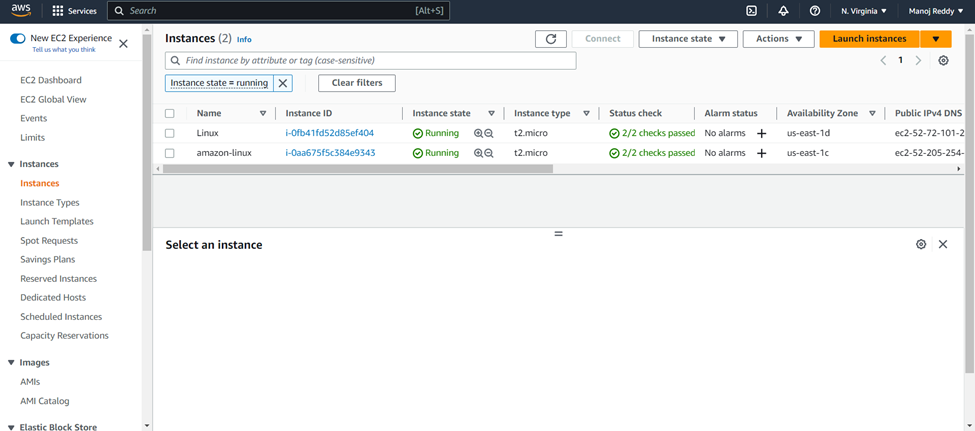Open Savings Plans page
Image resolution: width=975 pixels, height=431 pixels.
[x=48, y=259]
